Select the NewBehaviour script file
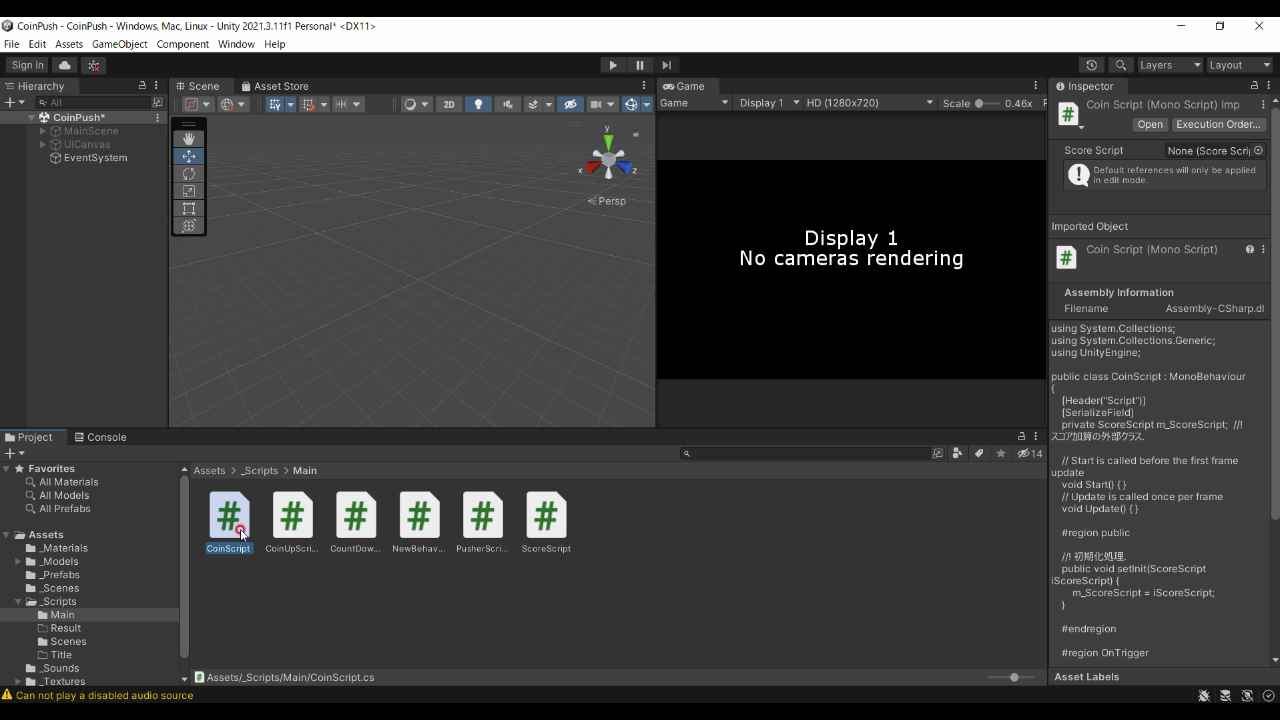This screenshot has width=1280, height=720. pos(419,523)
